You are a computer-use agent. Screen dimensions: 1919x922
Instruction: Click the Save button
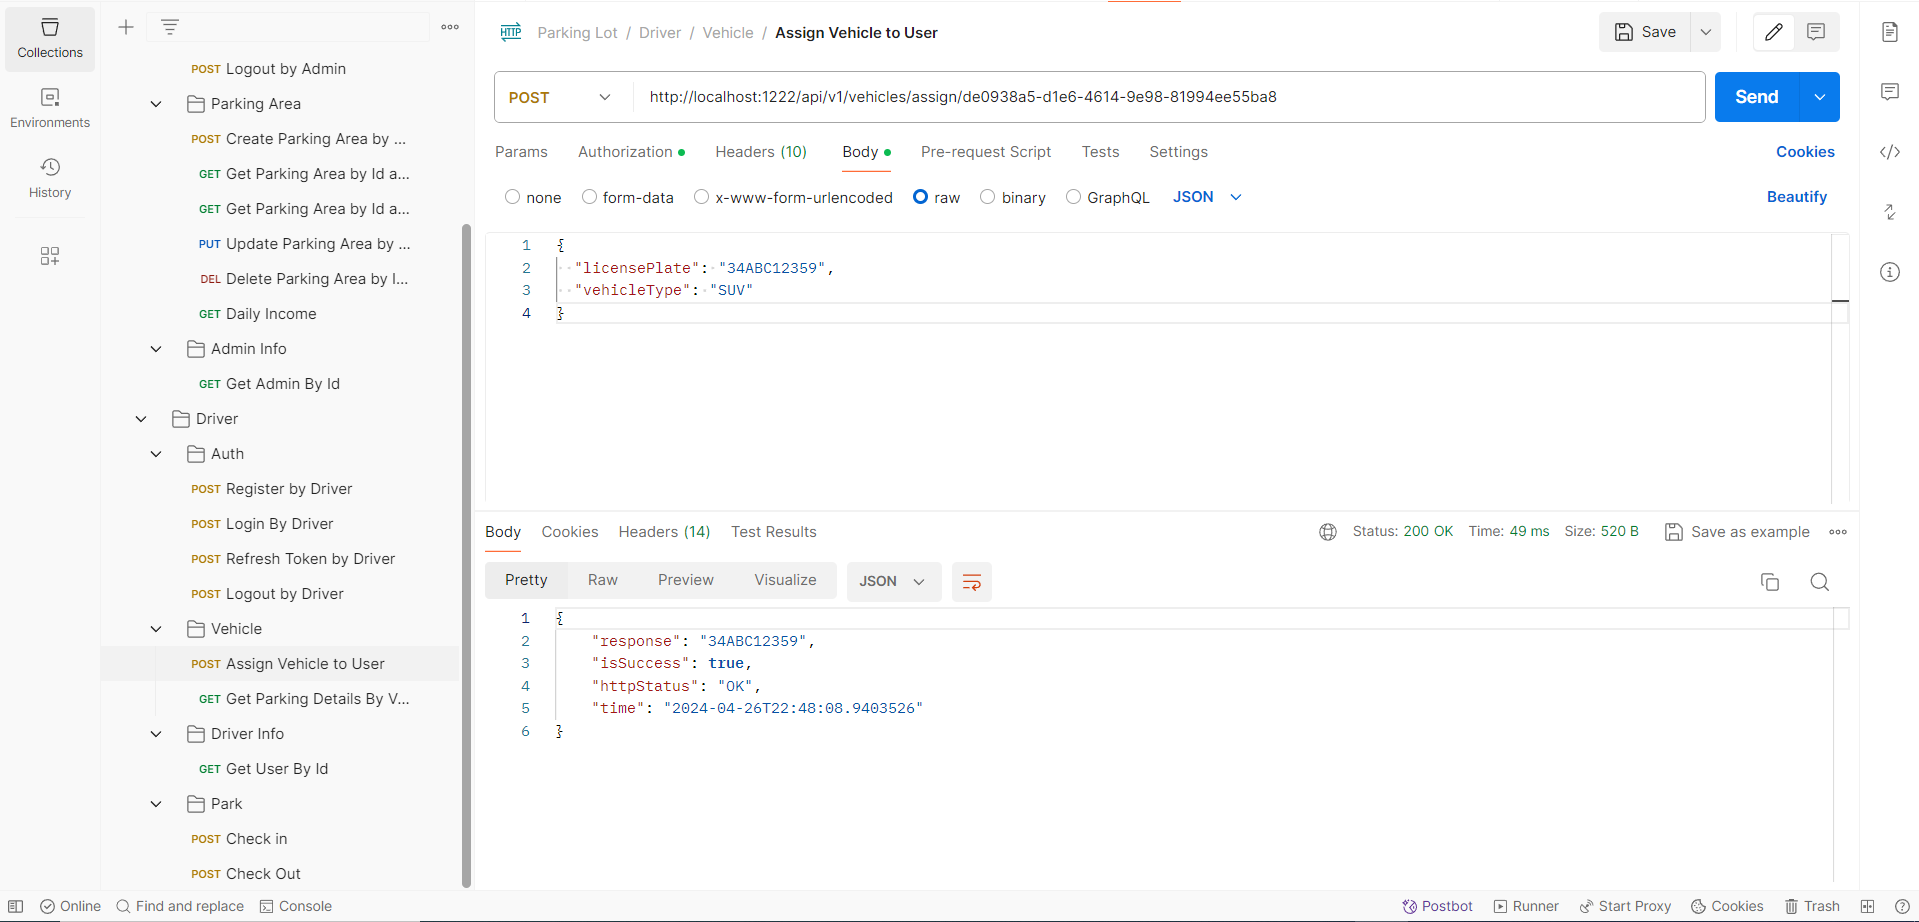click(1645, 32)
